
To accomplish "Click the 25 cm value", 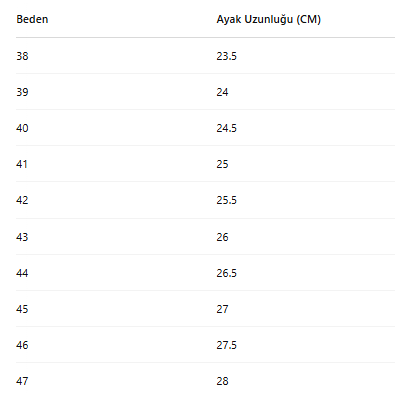I will (222, 164).
